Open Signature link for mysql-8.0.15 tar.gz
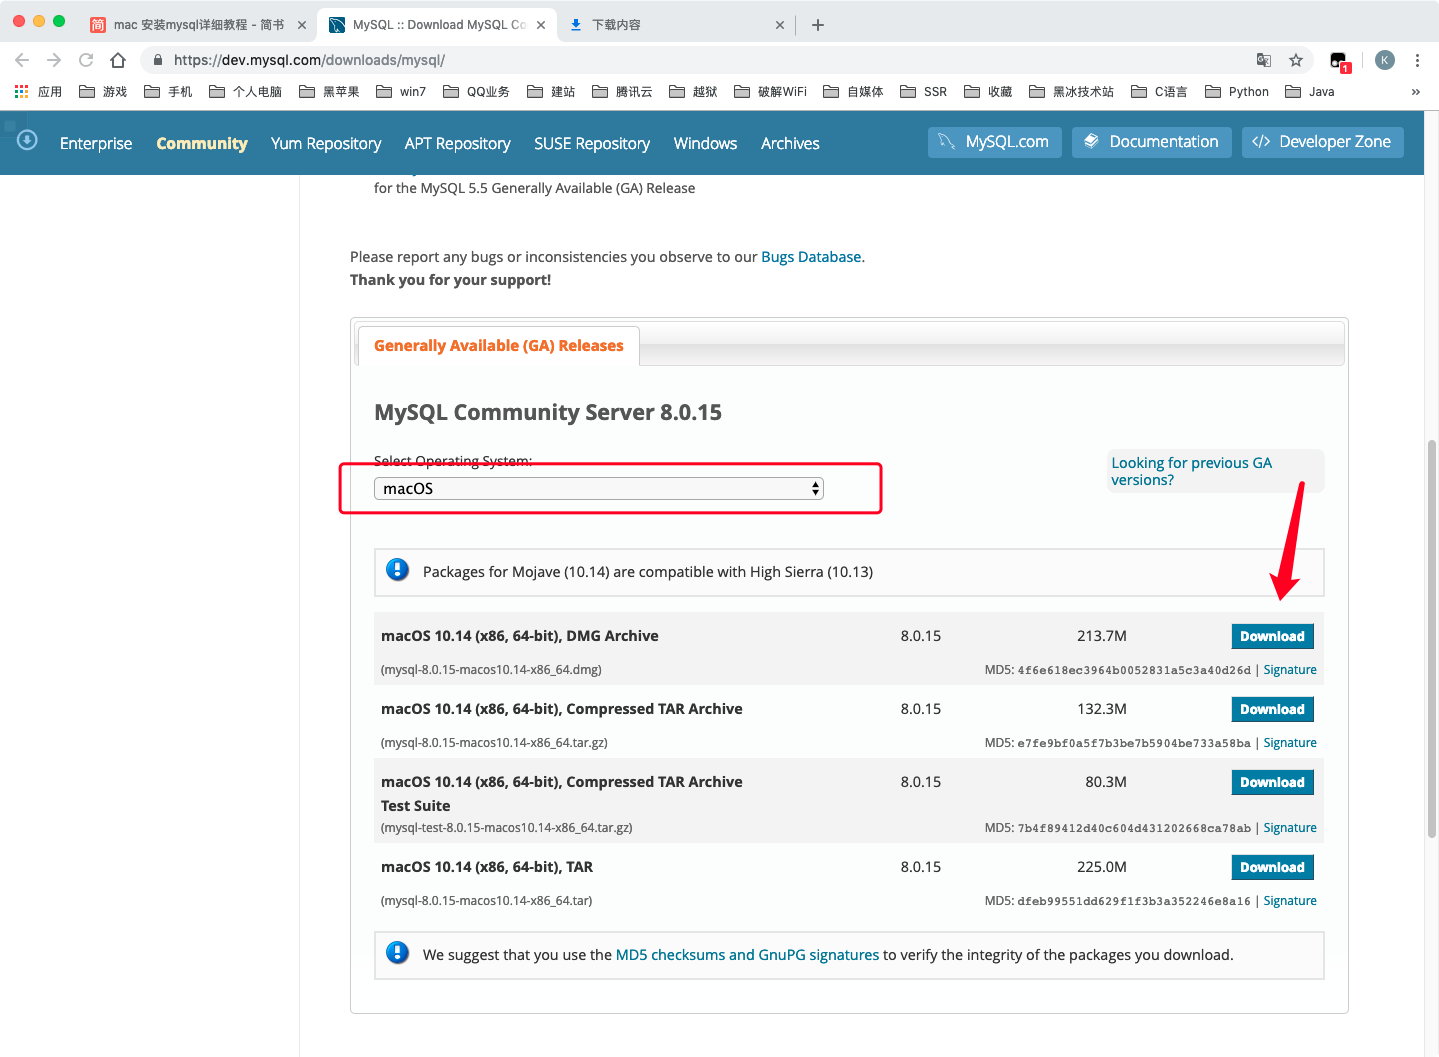 click(x=1290, y=743)
